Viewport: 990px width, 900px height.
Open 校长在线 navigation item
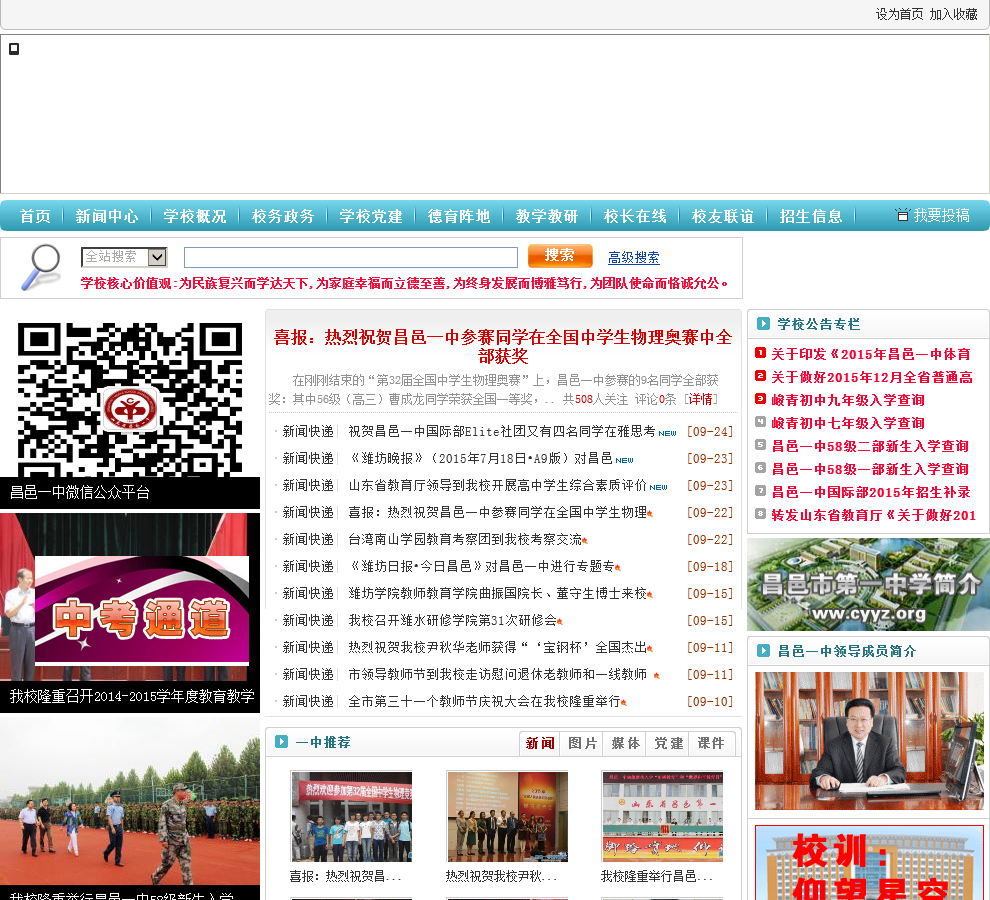coord(635,216)
